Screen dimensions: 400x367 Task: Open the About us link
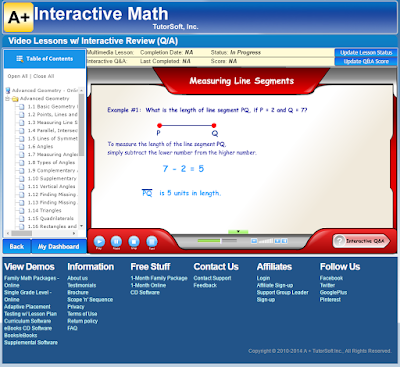click(x=77, y=278)
